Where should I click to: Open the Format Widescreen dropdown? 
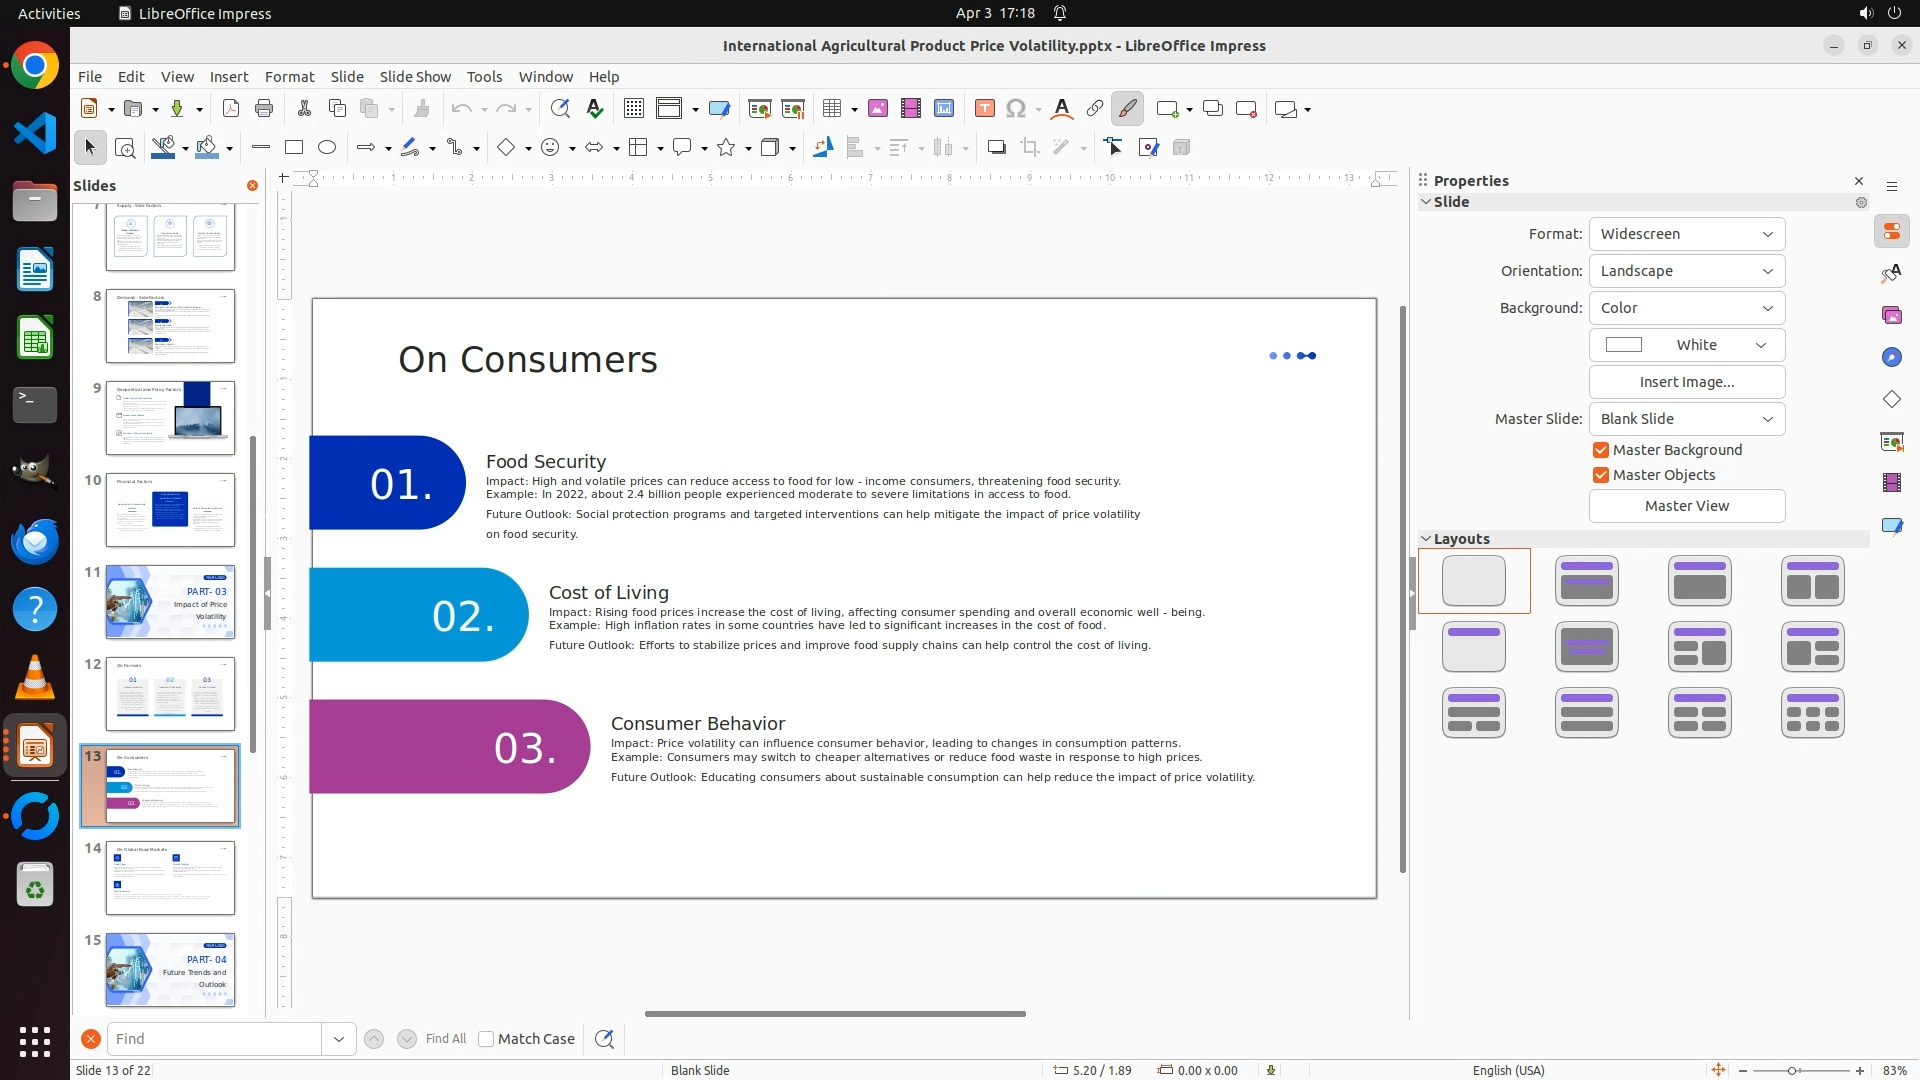pyautogui.click(x=1686, y=234)
